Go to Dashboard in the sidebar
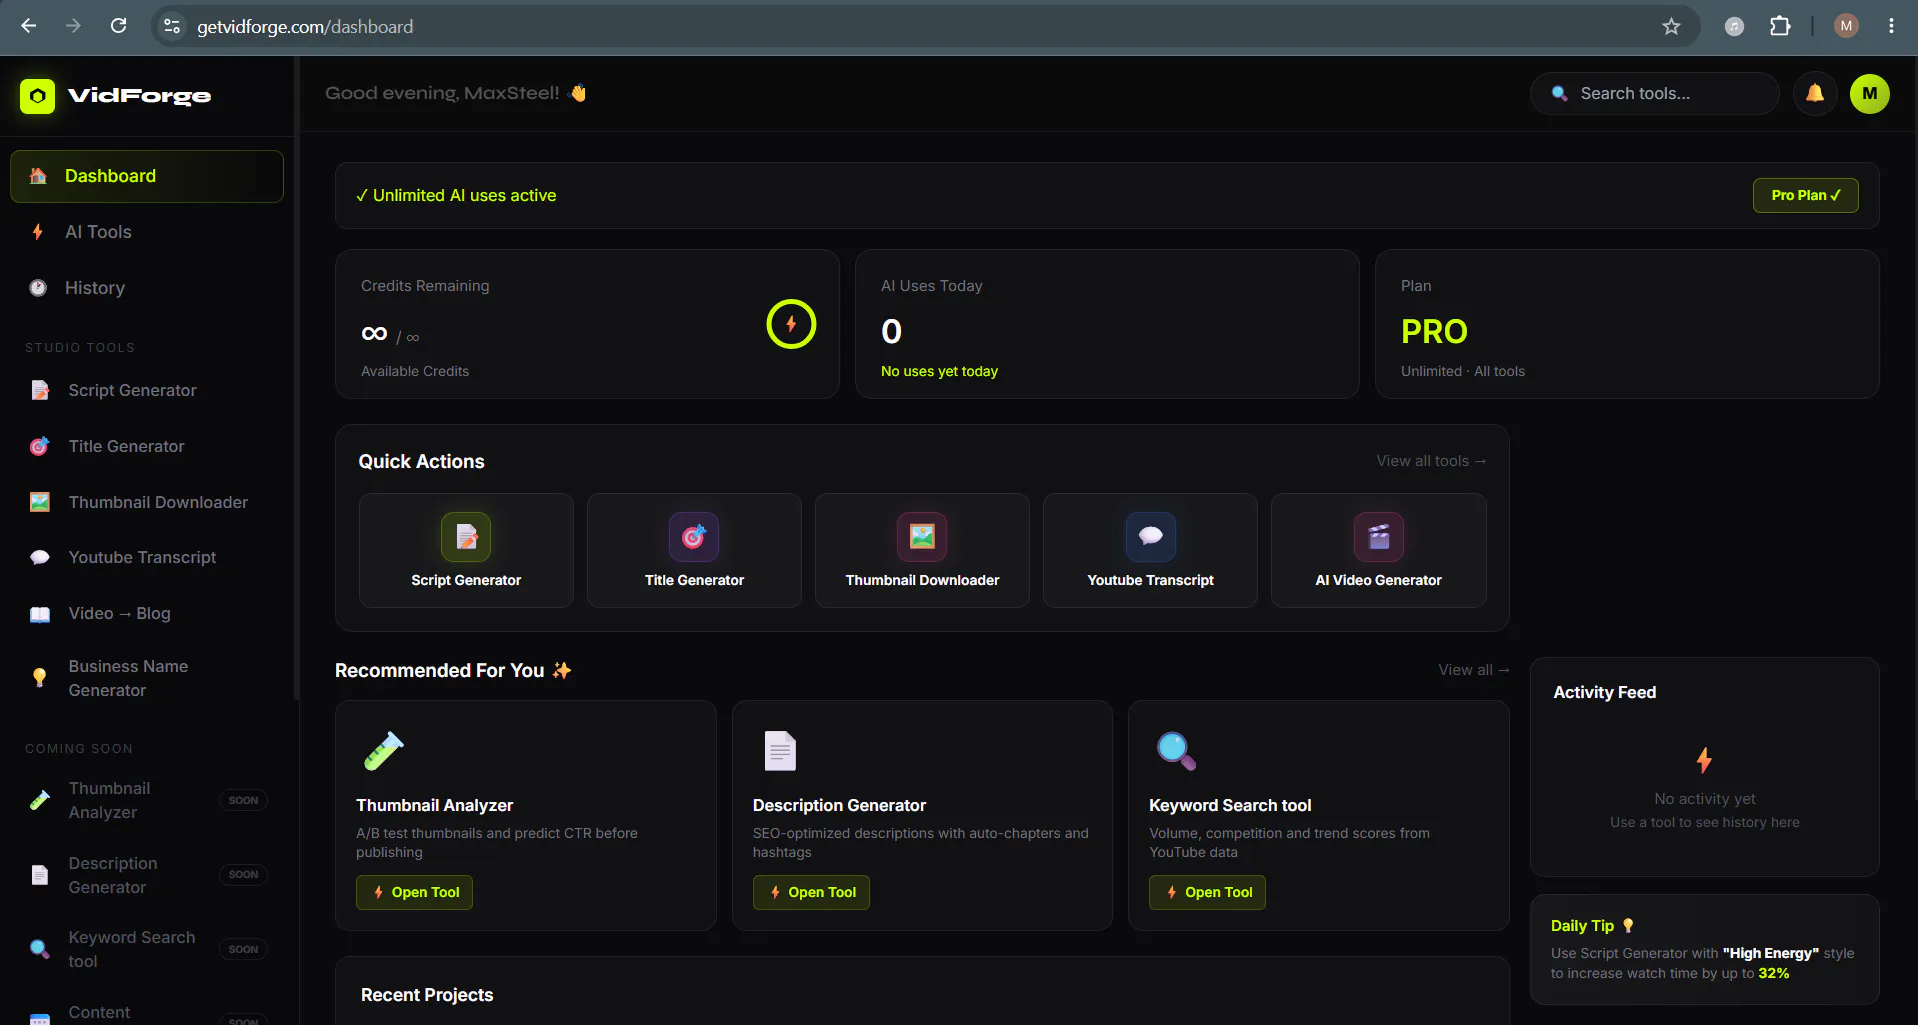Screen dimensions: 1918x1025 [x=147, y=176]
